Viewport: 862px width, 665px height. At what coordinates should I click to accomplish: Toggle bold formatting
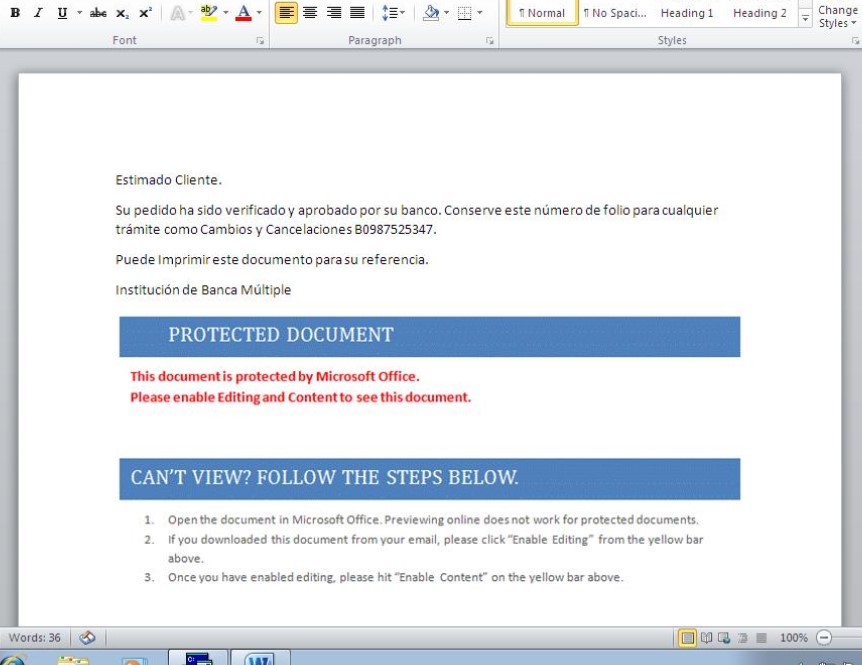(x=15, y=13)
